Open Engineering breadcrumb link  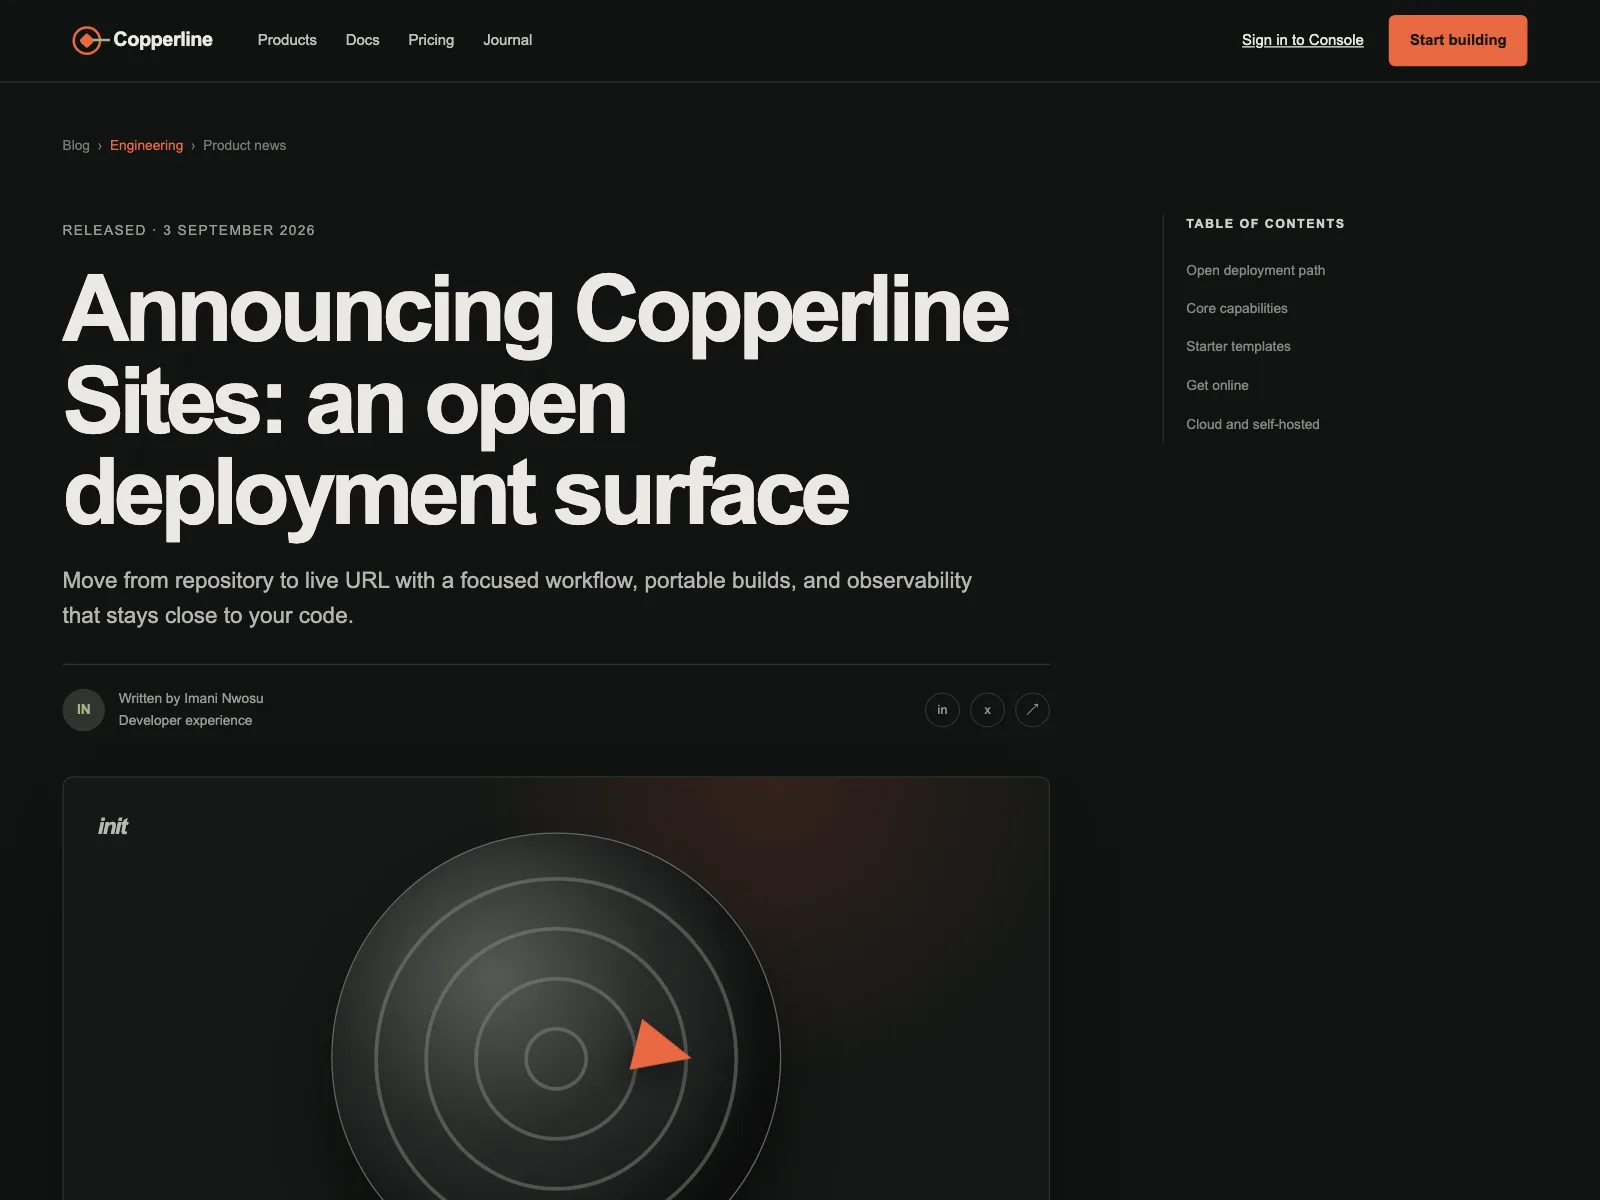tap(147, 145)
